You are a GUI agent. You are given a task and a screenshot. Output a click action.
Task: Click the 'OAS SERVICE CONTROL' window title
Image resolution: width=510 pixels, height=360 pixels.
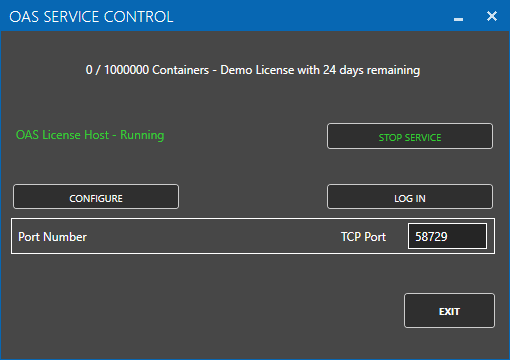pos(91,17)
